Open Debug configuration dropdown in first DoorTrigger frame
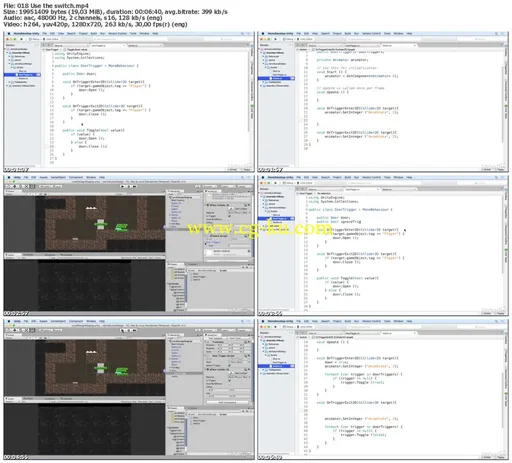The height and width of the screenshot is (463, 512). [34, 39]
